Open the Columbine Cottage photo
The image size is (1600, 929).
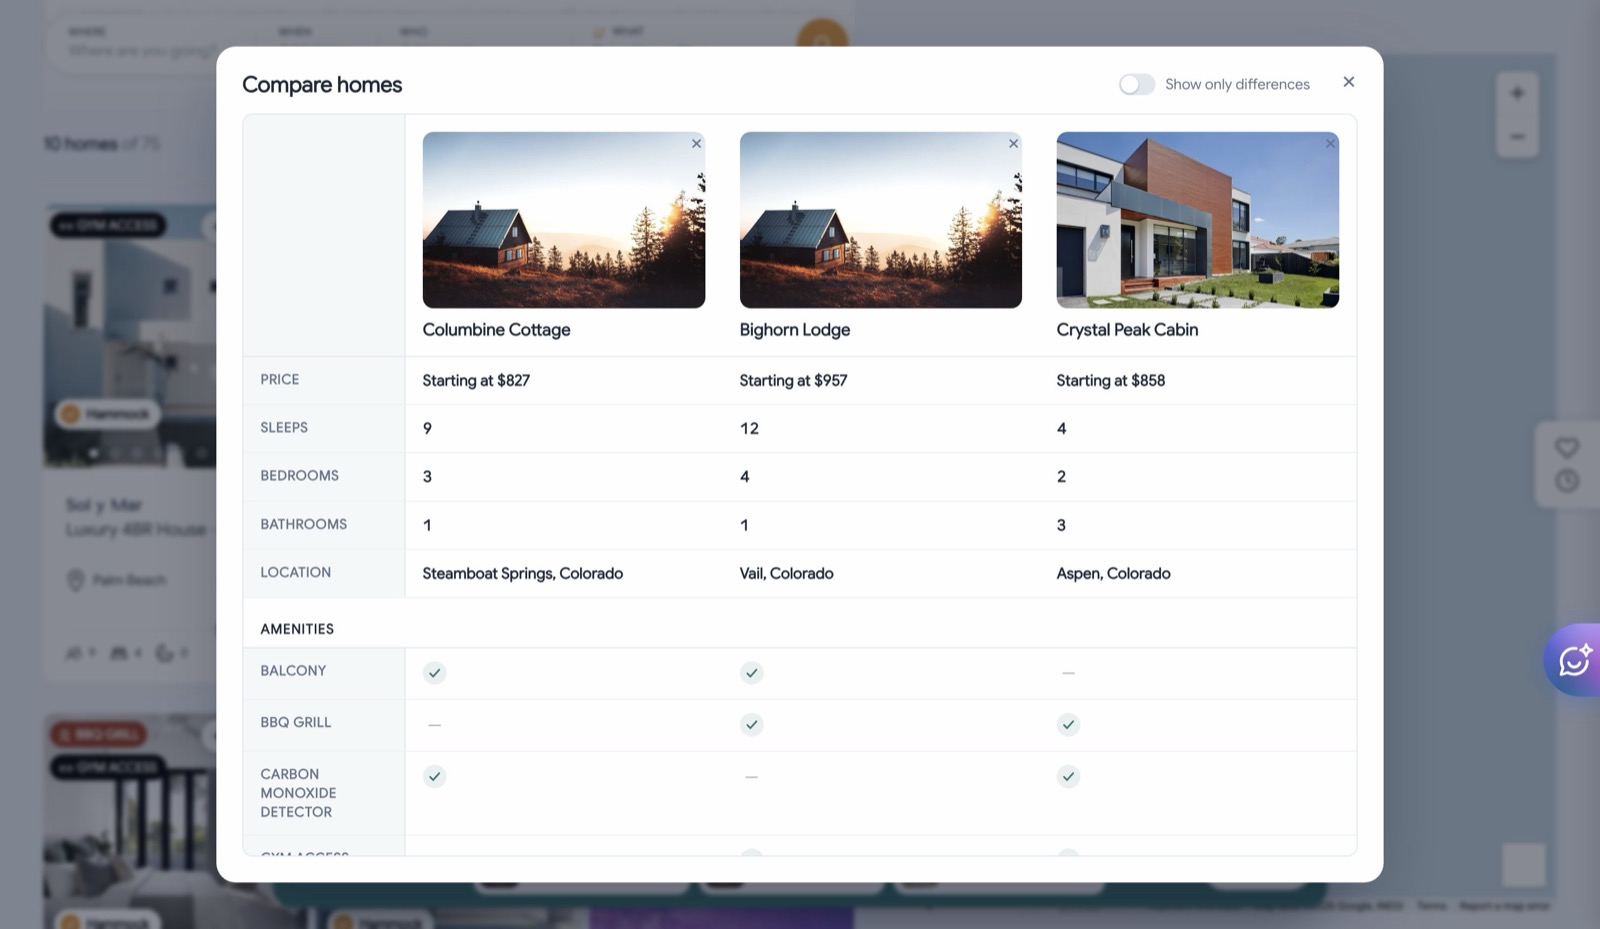coord(564,220)
